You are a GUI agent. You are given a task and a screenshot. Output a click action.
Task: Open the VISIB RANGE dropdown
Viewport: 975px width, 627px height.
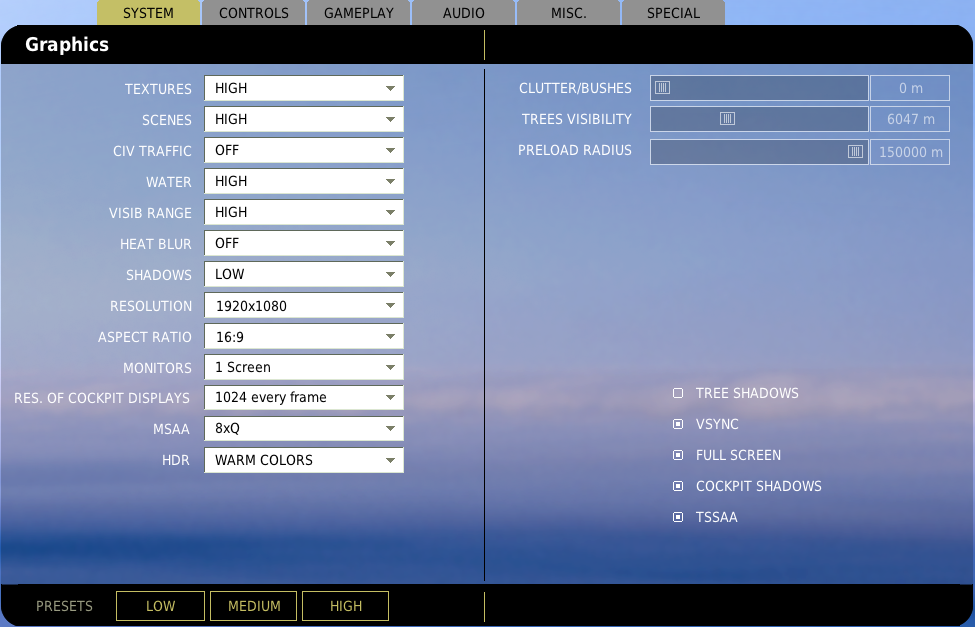(304, 212)
